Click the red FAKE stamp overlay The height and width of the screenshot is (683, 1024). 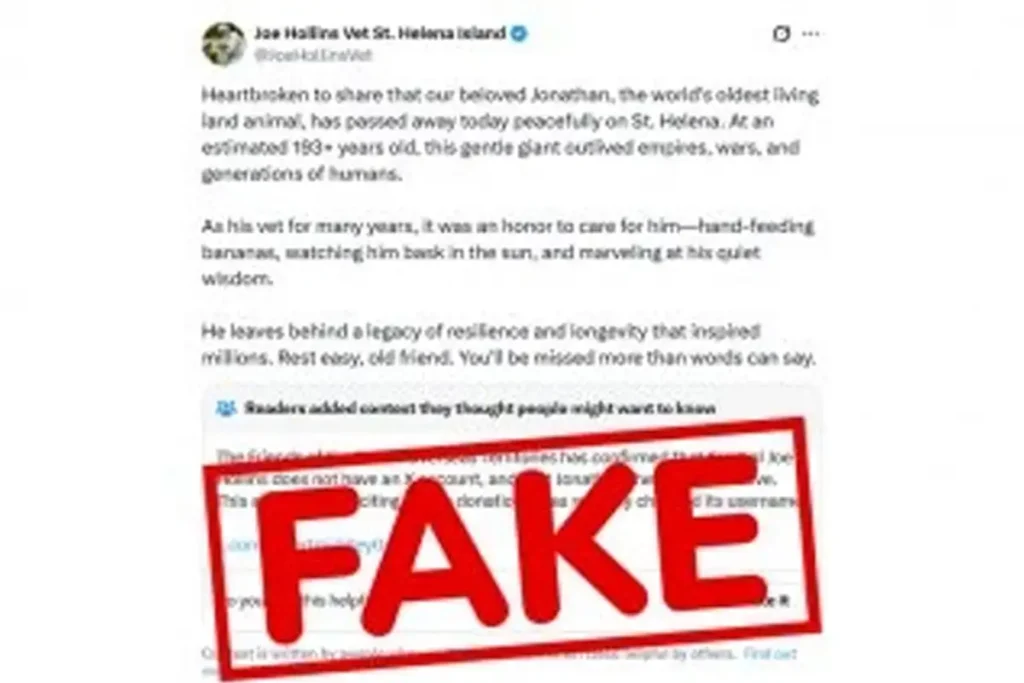pos(513,548)
